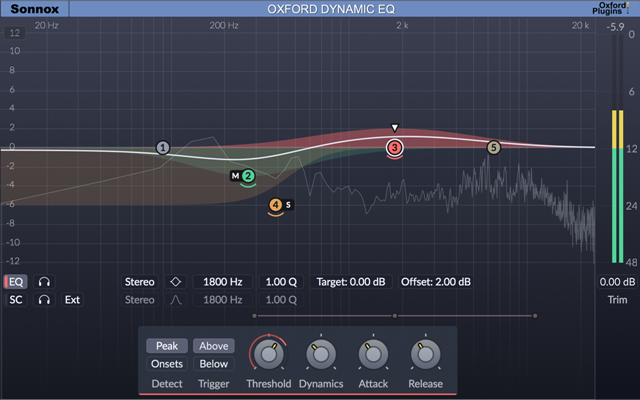Click the Dynamics knob
The image size is (640, 400).
click(321, 354)
